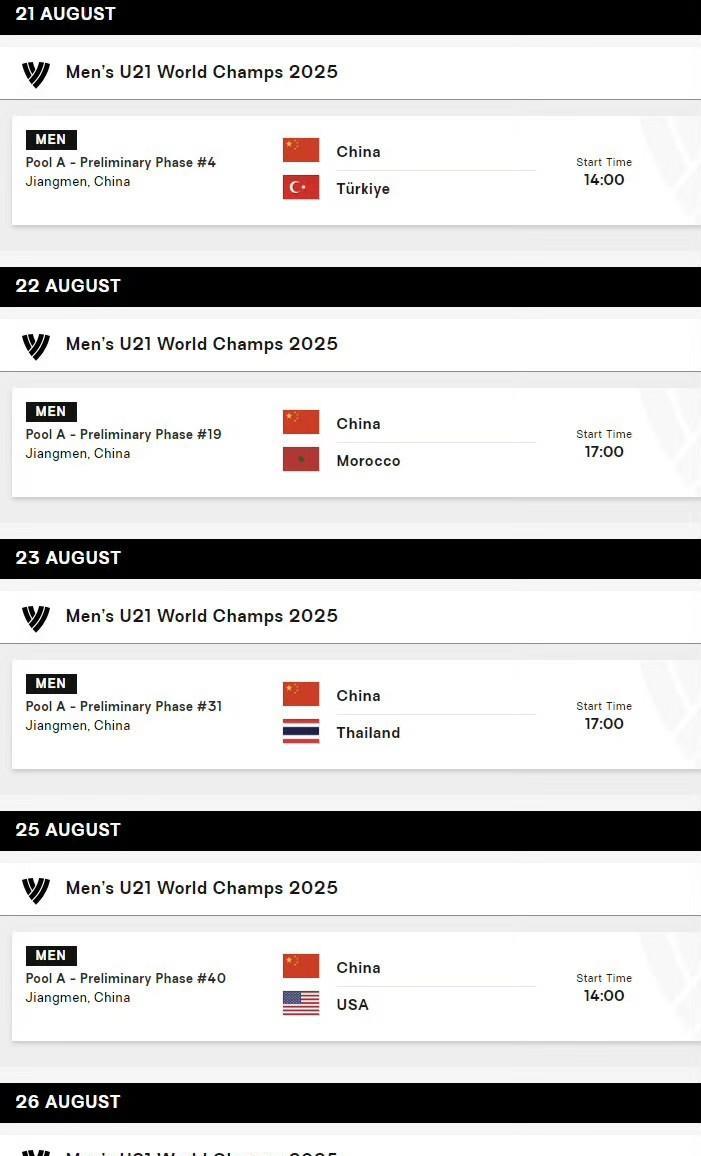Open Pool A Preliminary Phase #31 match
The height and width of the screenshot is (1156, 701).
(124, 706)
